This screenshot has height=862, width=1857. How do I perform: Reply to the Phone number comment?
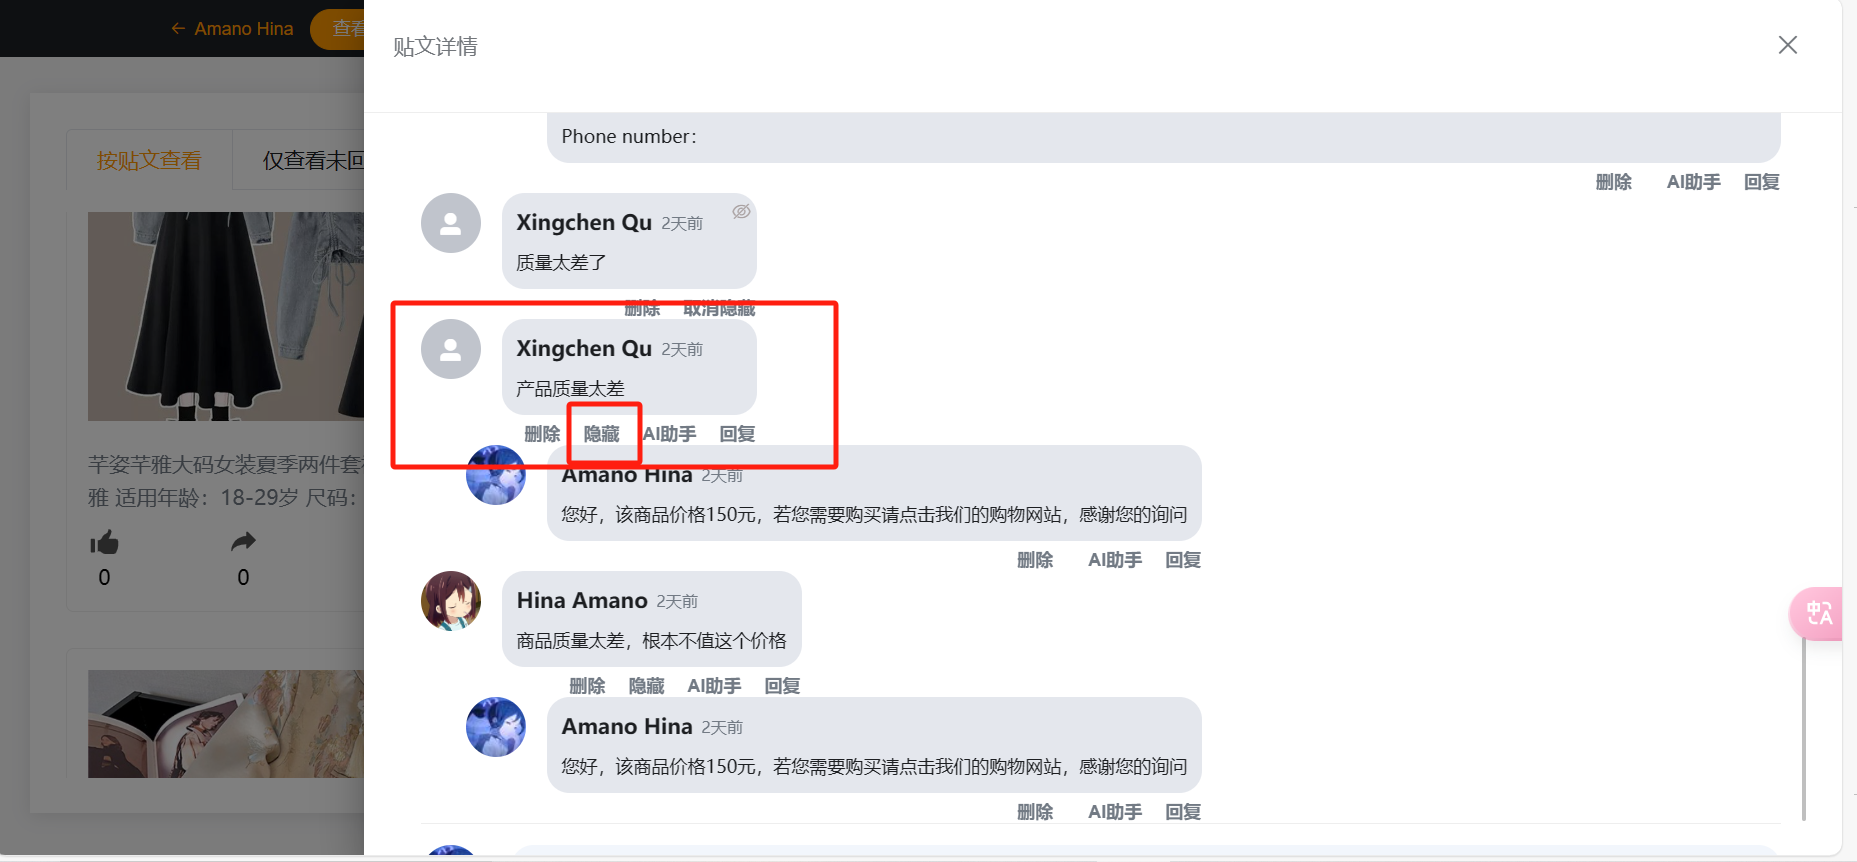click(1762, 182)
